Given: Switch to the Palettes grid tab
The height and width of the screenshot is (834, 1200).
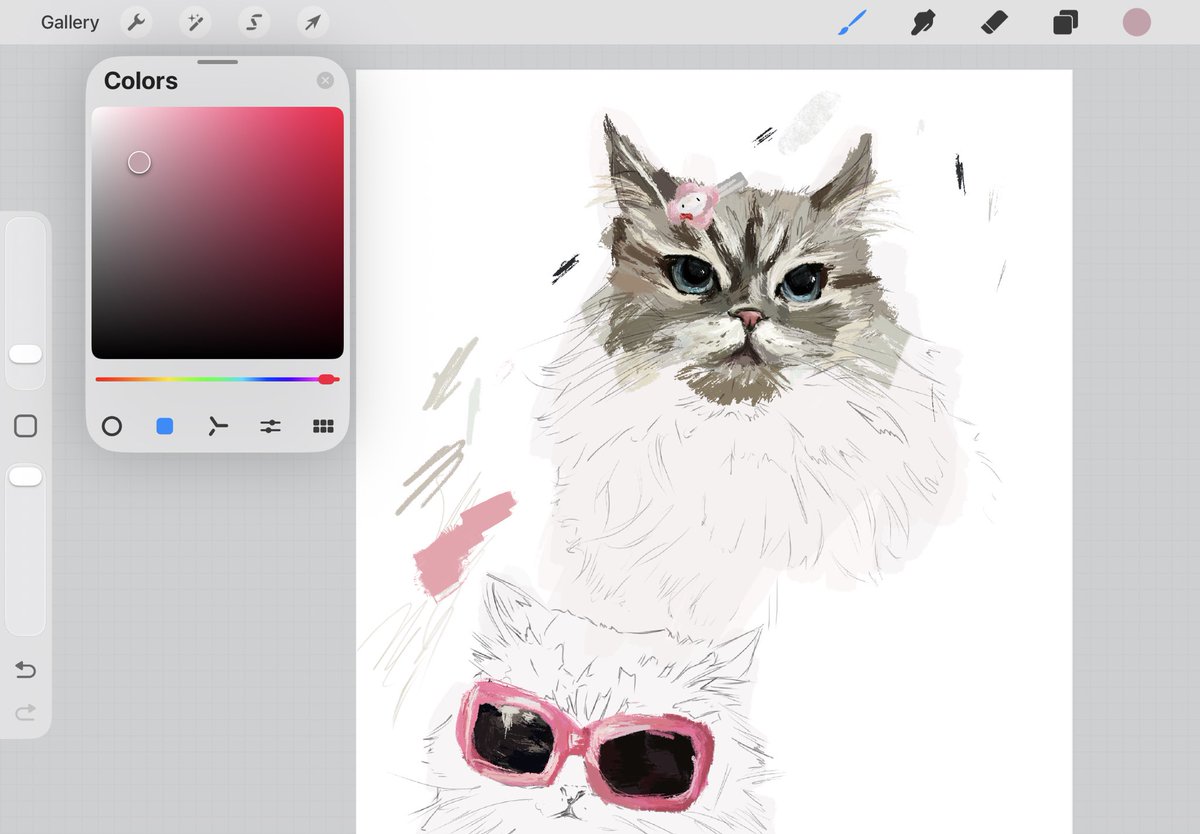Looking at the screenshot, I should pyautogui.click(x=323, y=426).
